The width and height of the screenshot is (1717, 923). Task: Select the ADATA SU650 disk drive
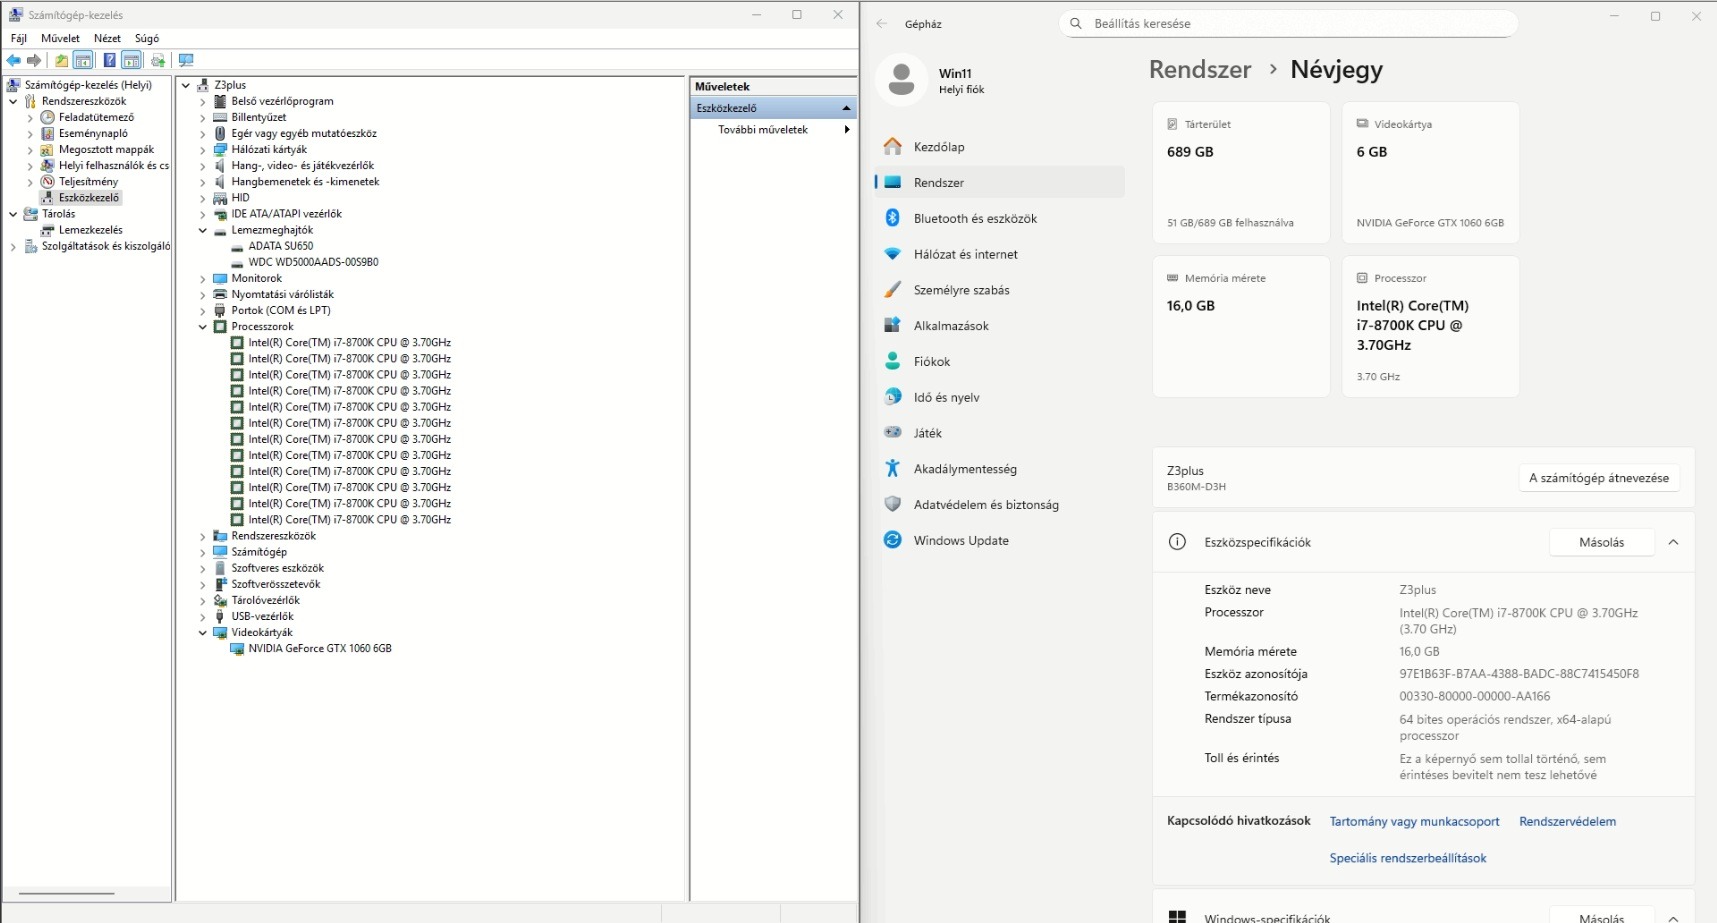point(280,246)
